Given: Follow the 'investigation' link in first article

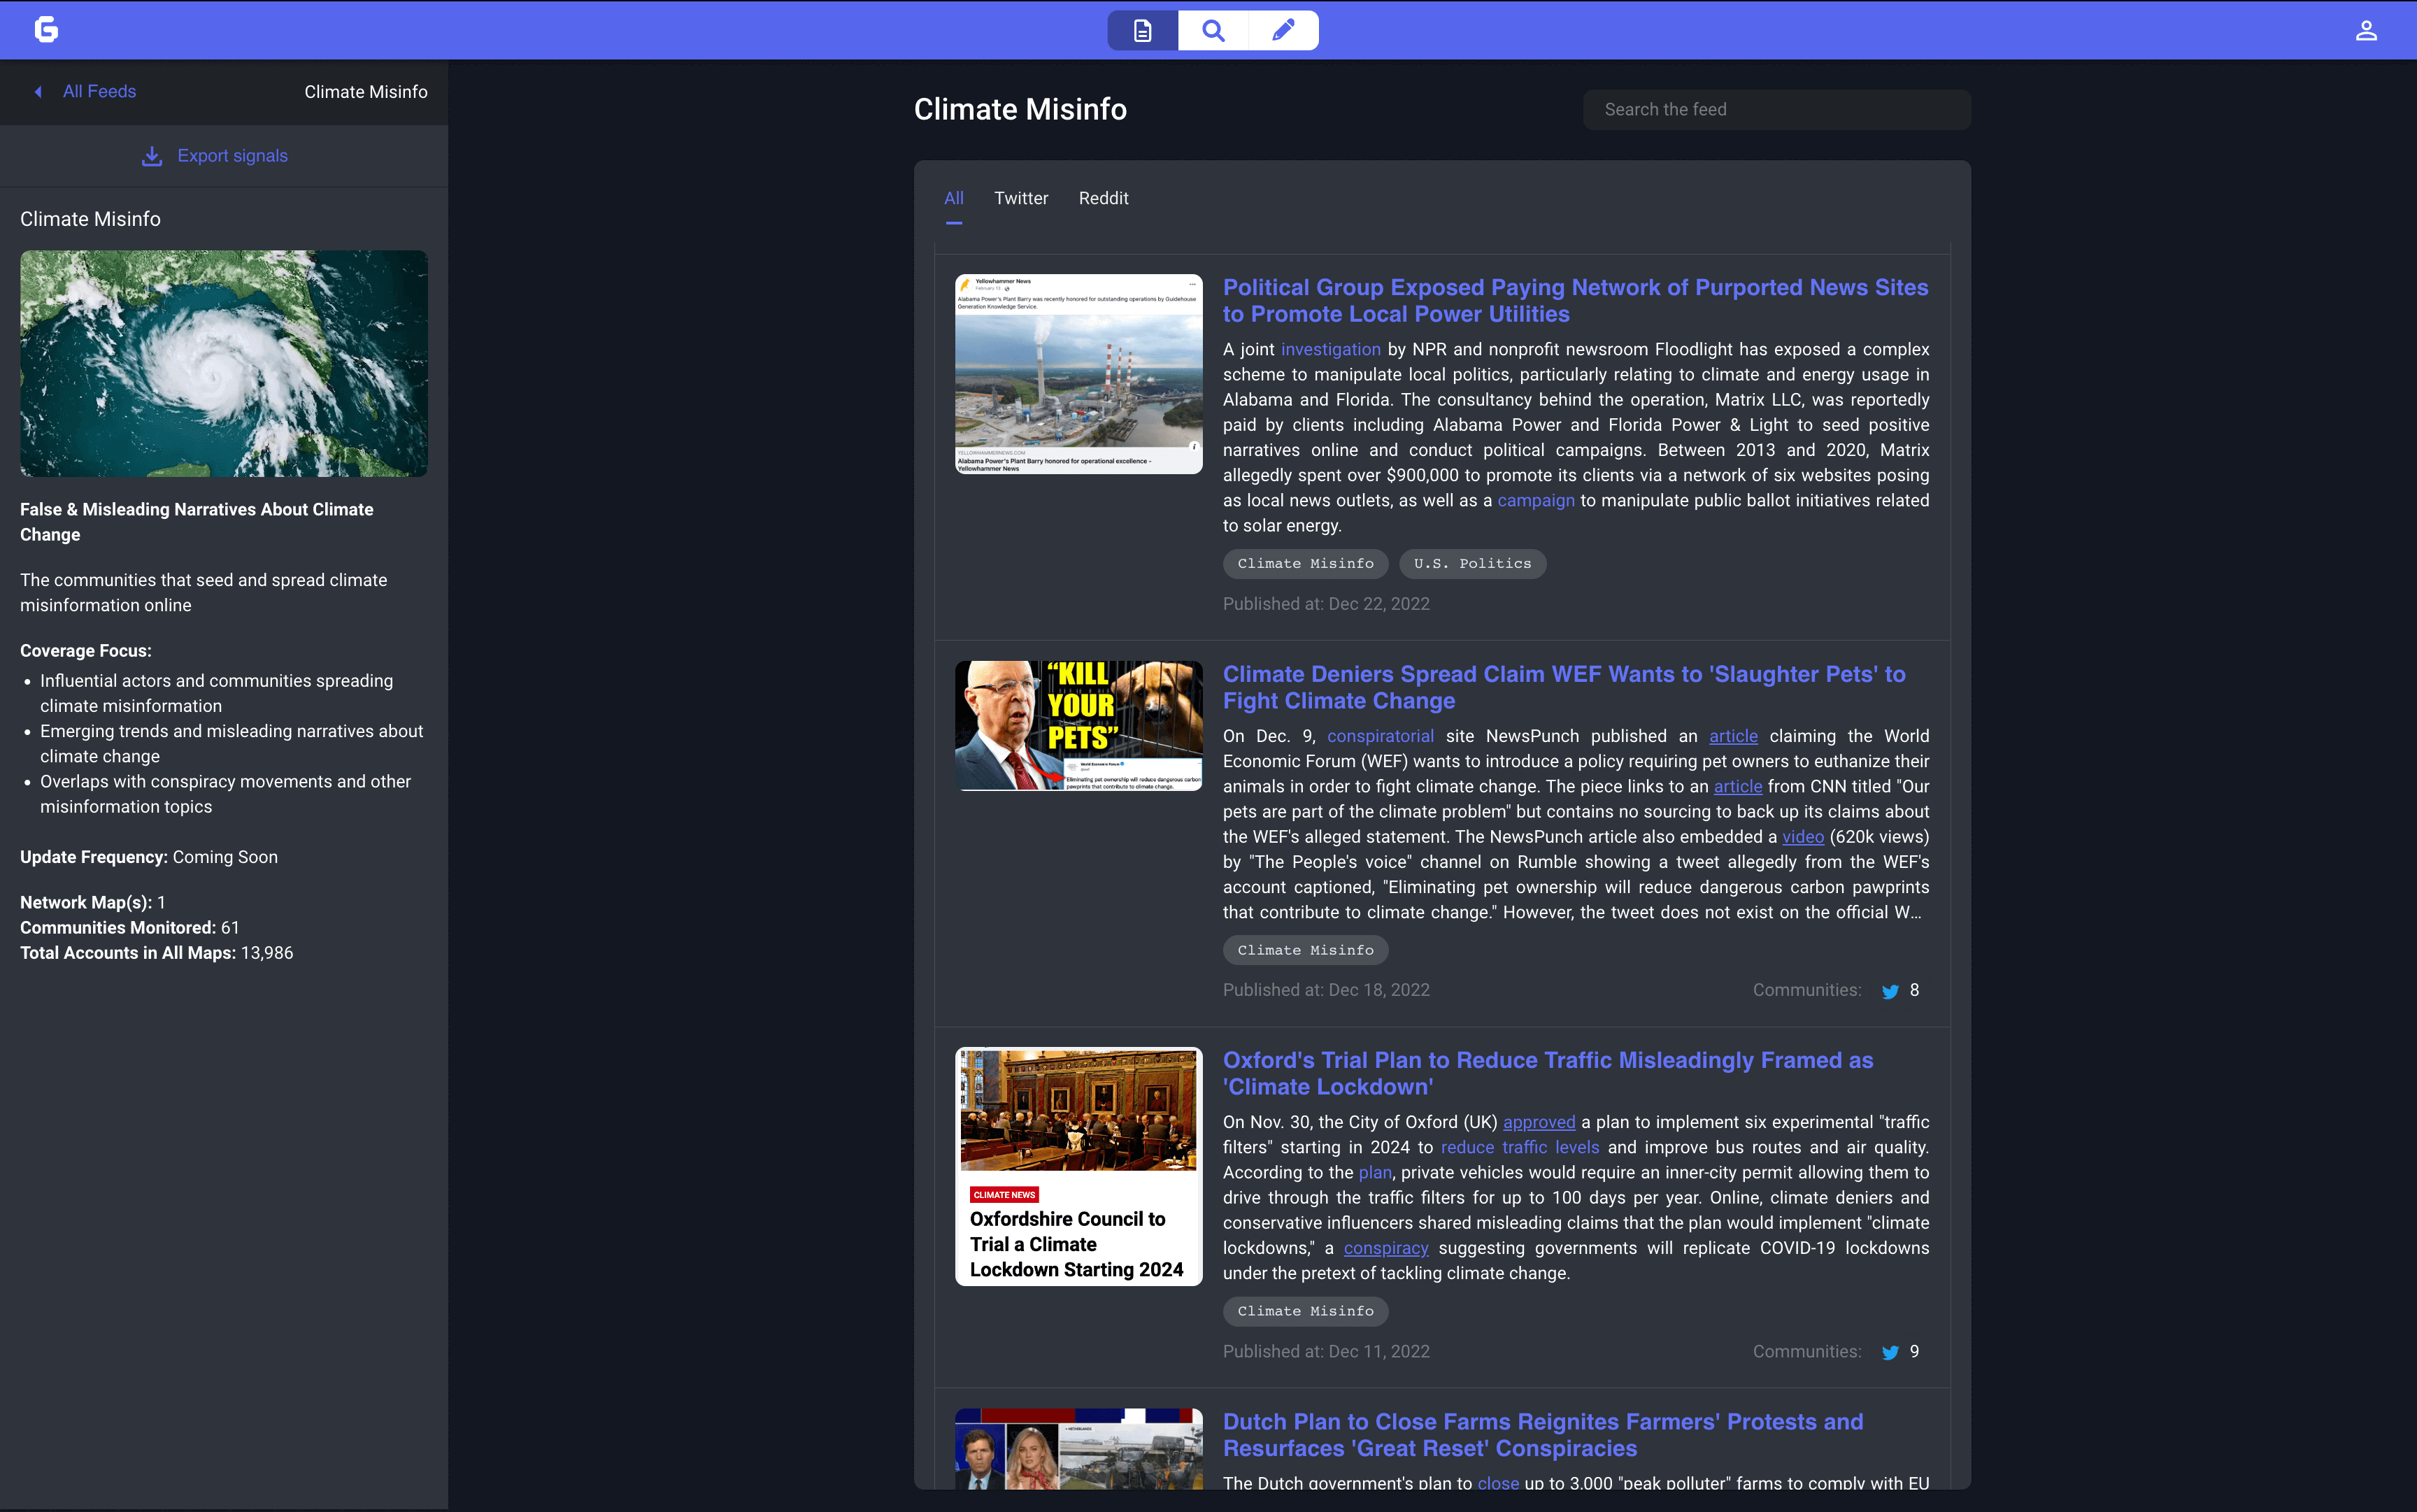Looking at the screenshot, I should [x=1330, y=349].
